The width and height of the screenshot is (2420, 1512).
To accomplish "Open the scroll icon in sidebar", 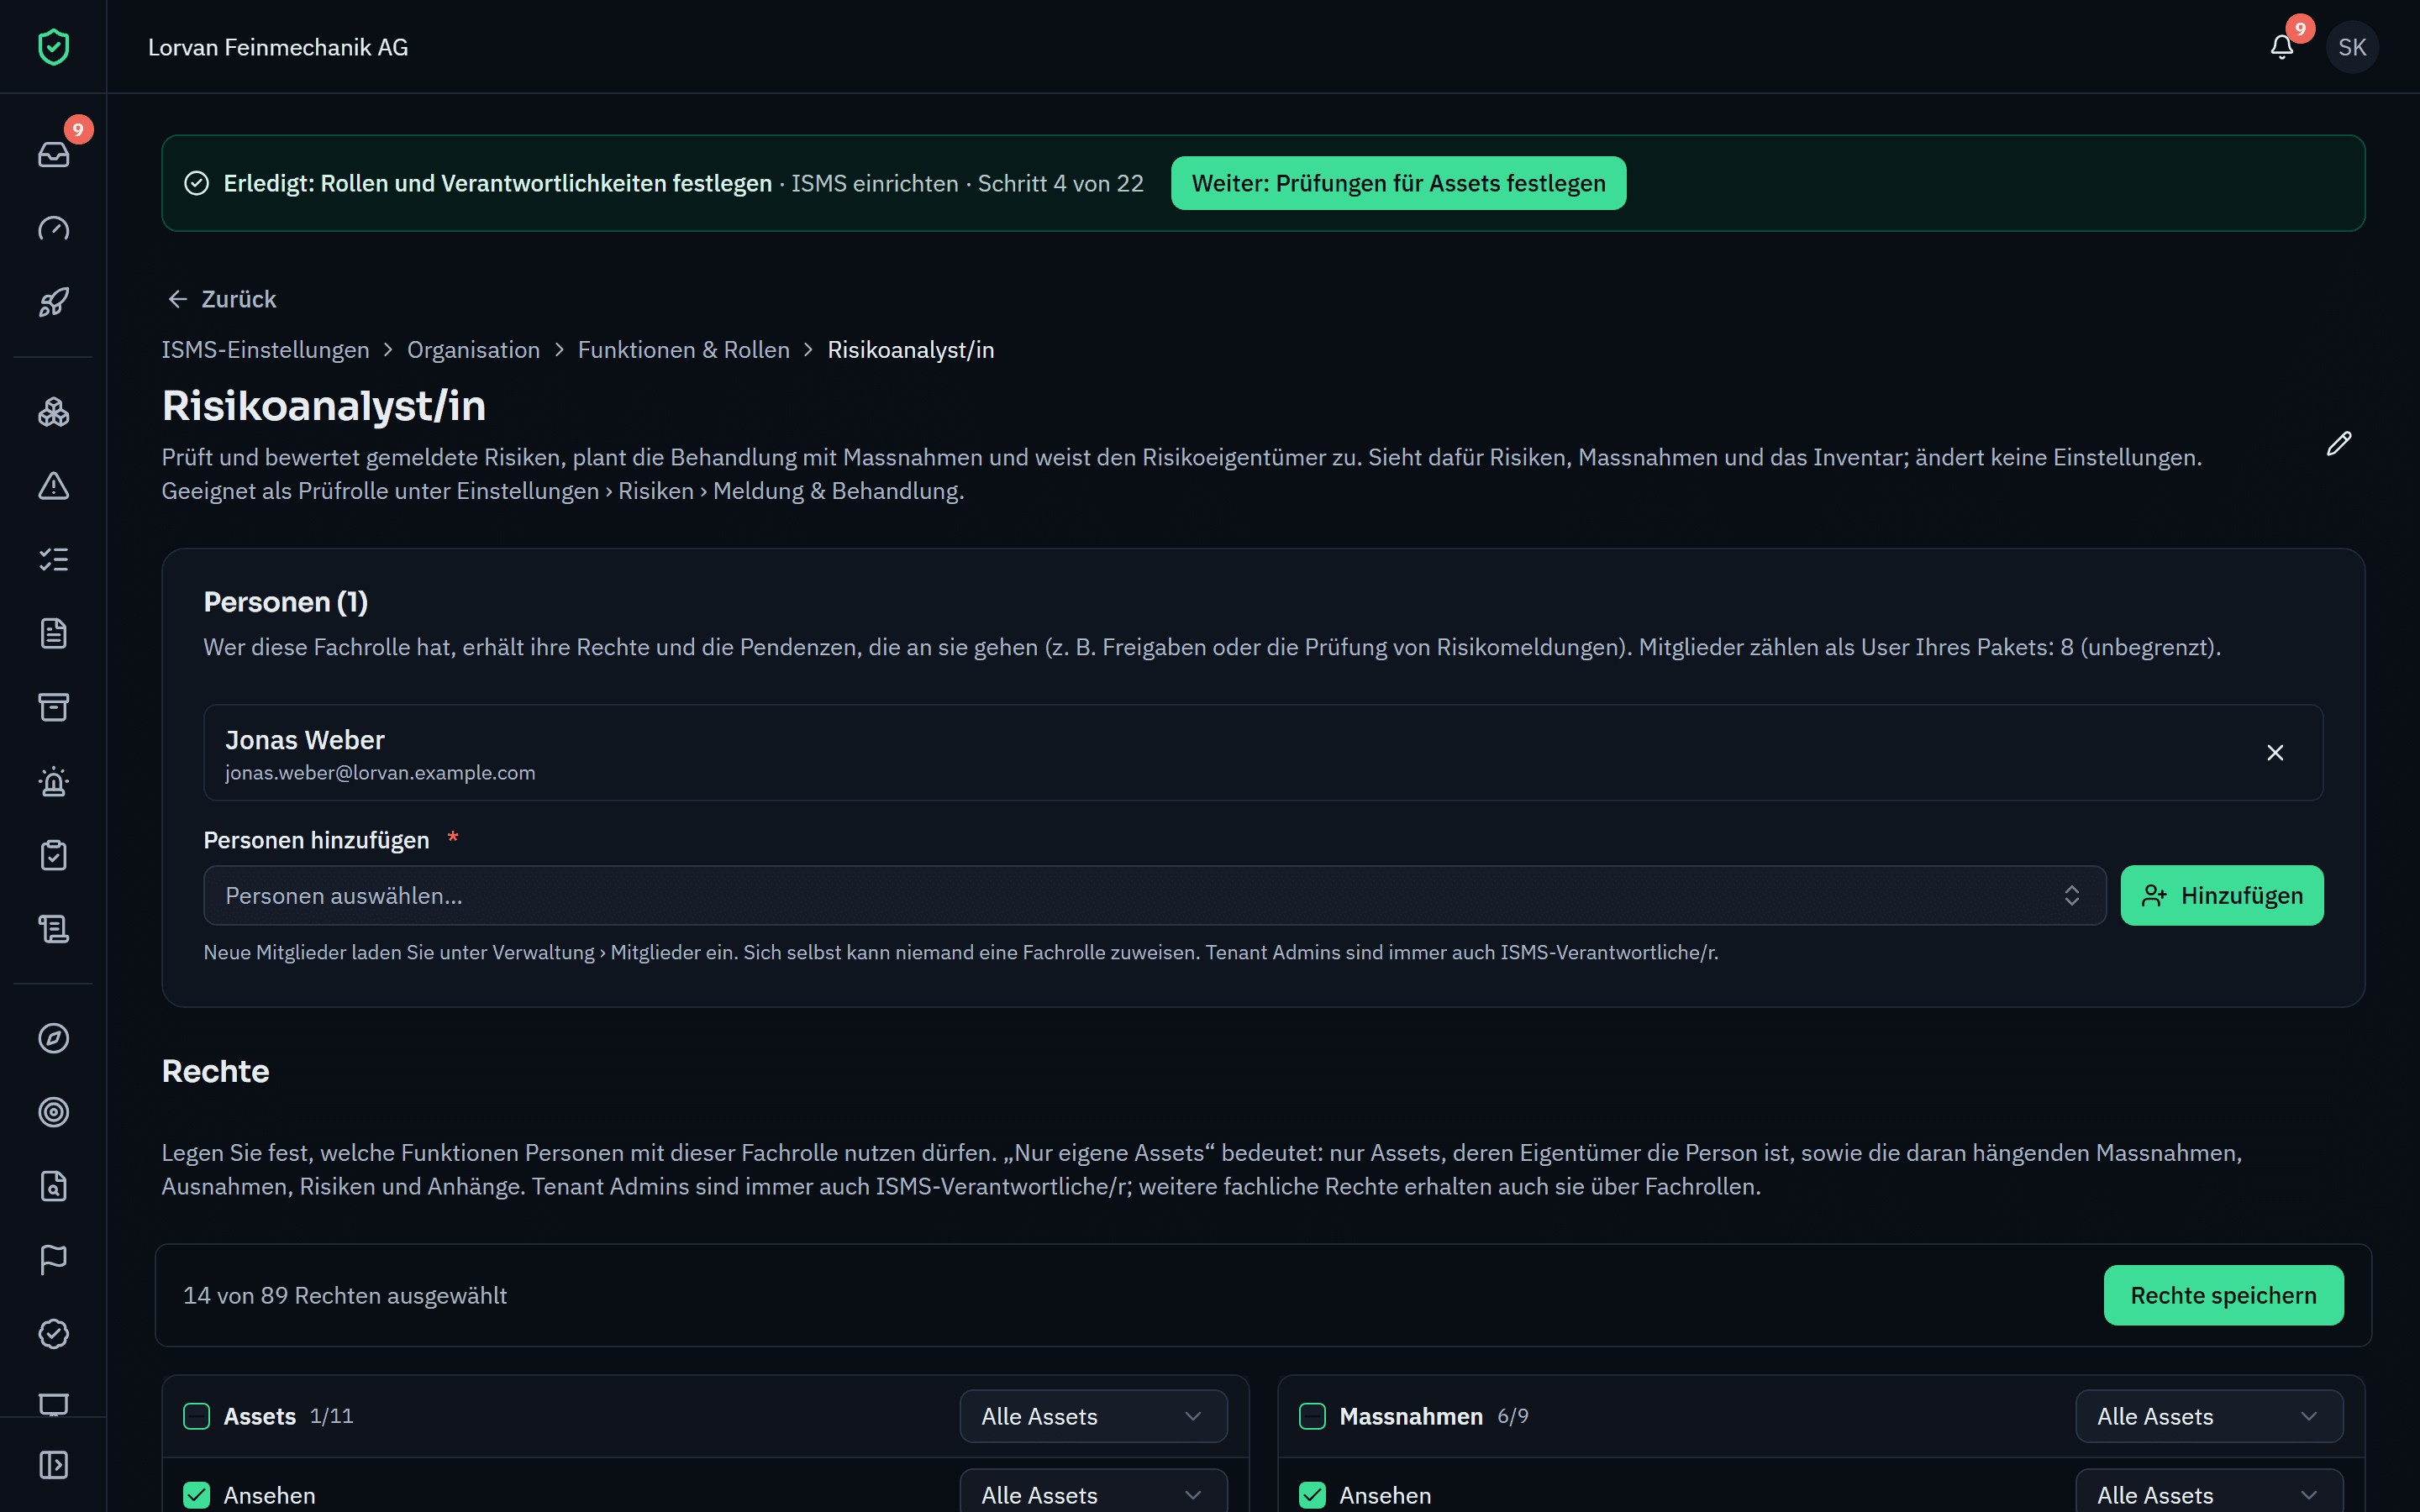I will point(53,930).
